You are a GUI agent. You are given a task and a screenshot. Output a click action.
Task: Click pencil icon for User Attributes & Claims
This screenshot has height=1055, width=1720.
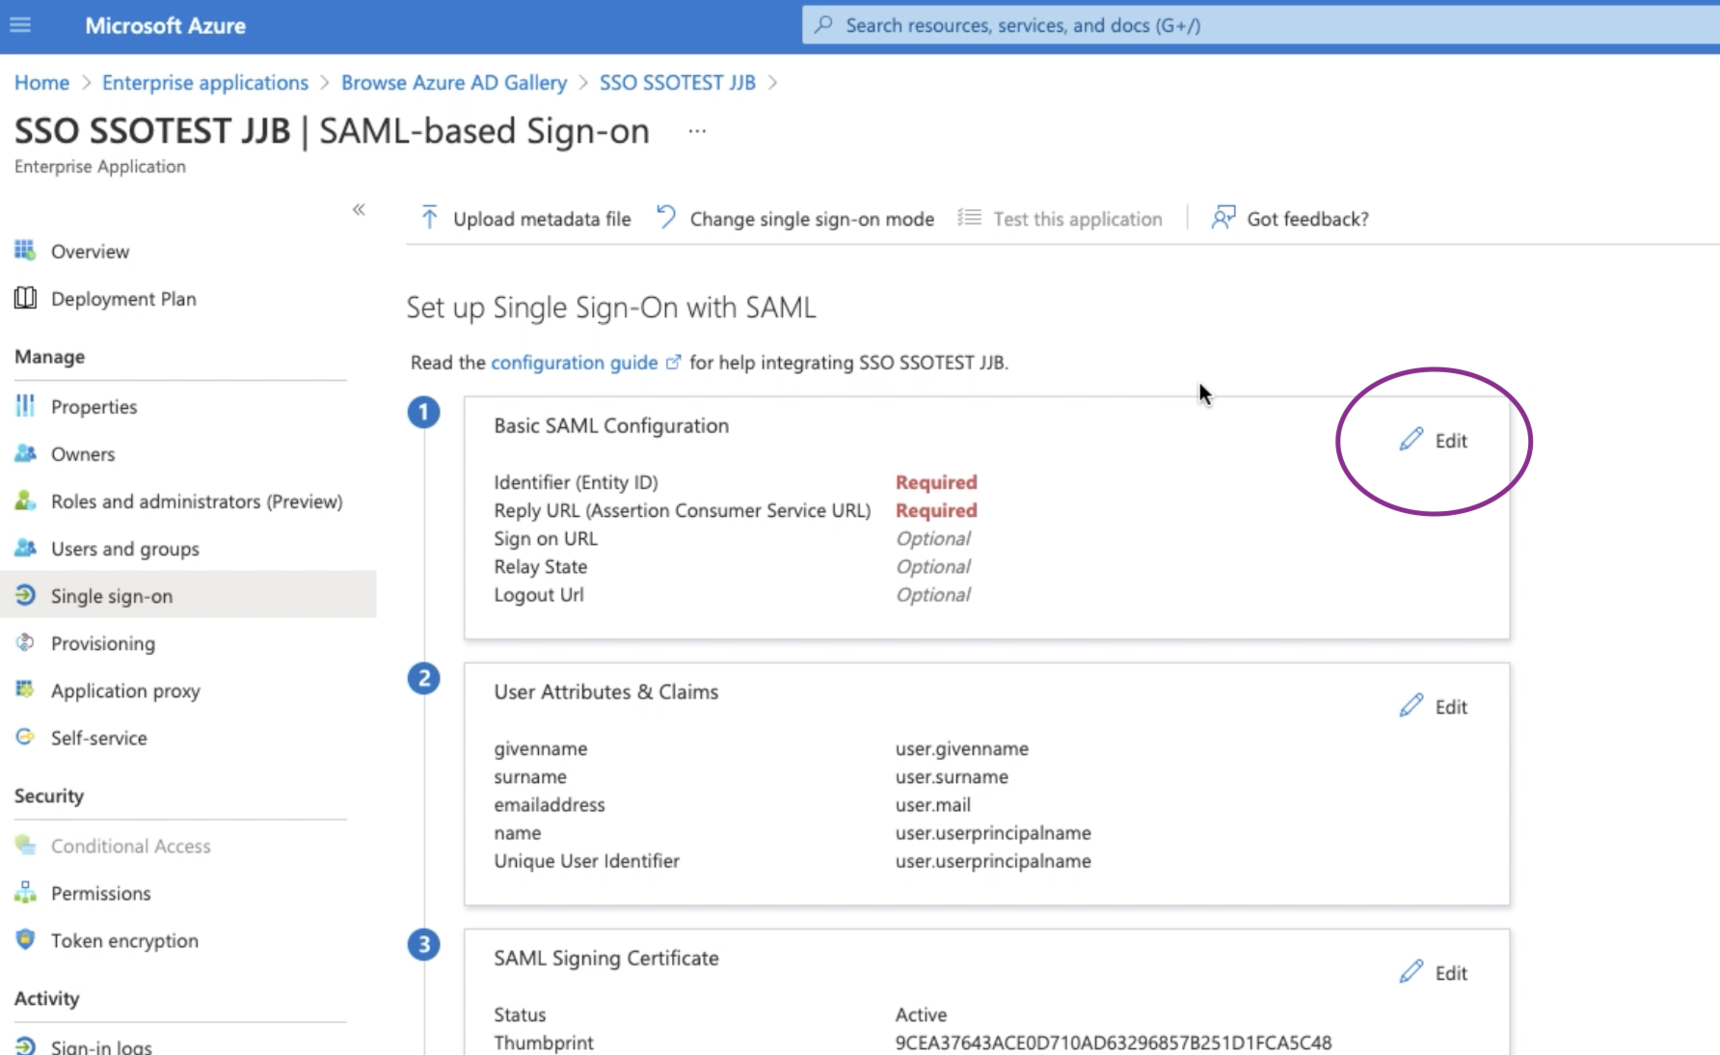[x=1411, y=706]
